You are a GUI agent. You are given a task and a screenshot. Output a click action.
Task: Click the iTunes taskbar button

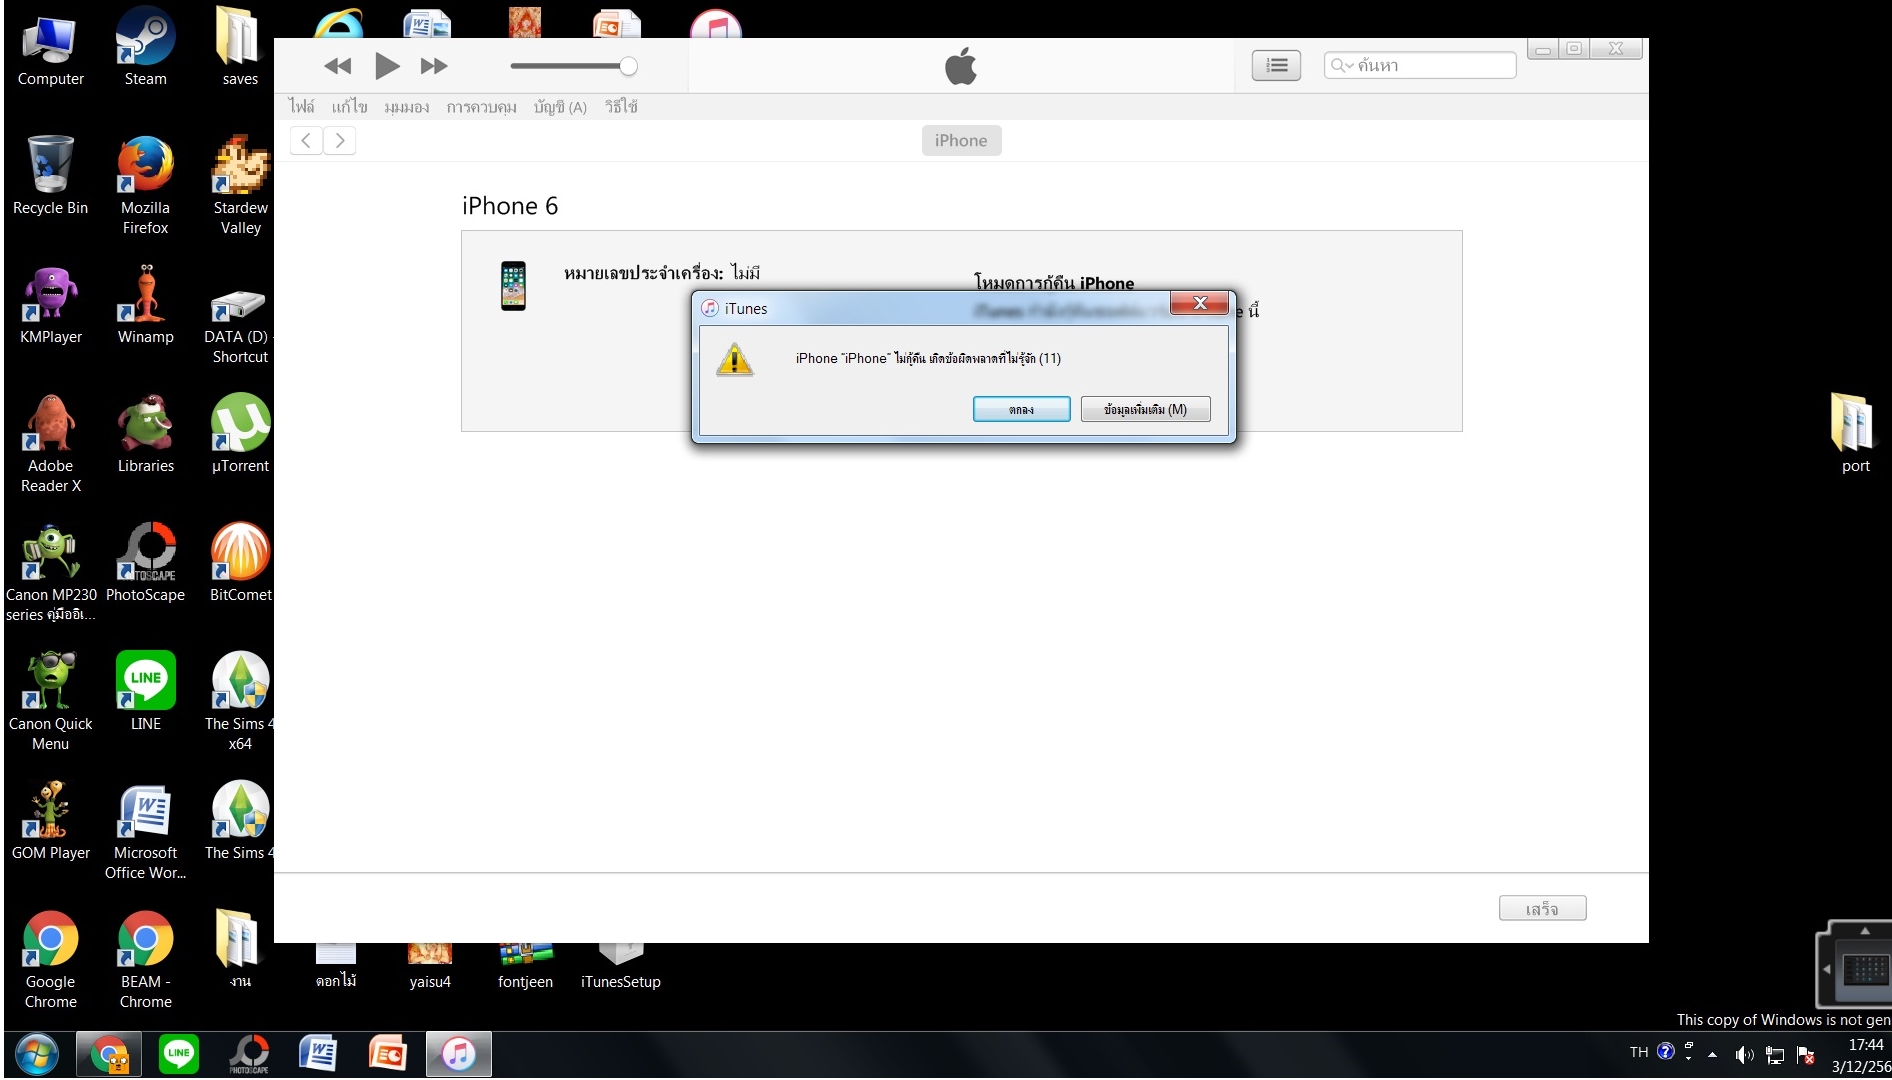point(459,1054)
